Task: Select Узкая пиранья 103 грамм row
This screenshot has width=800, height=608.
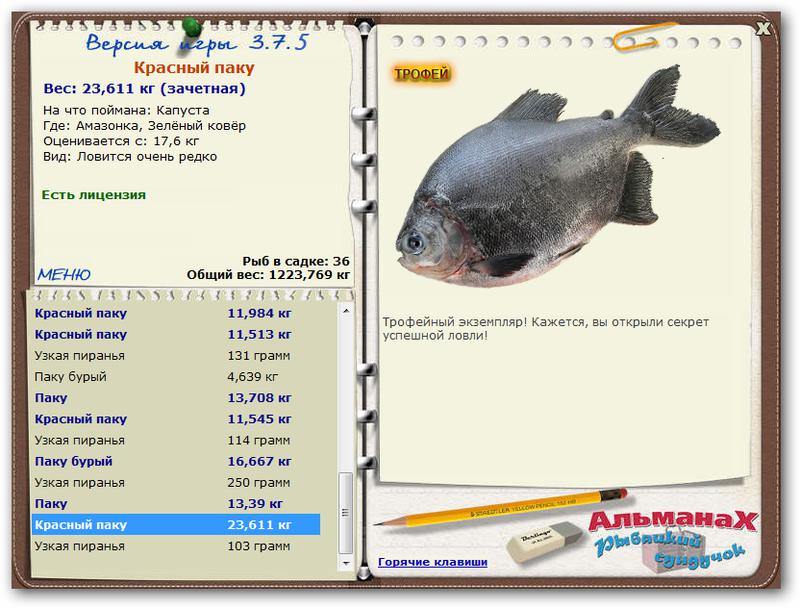Action: tap(176, 546)
